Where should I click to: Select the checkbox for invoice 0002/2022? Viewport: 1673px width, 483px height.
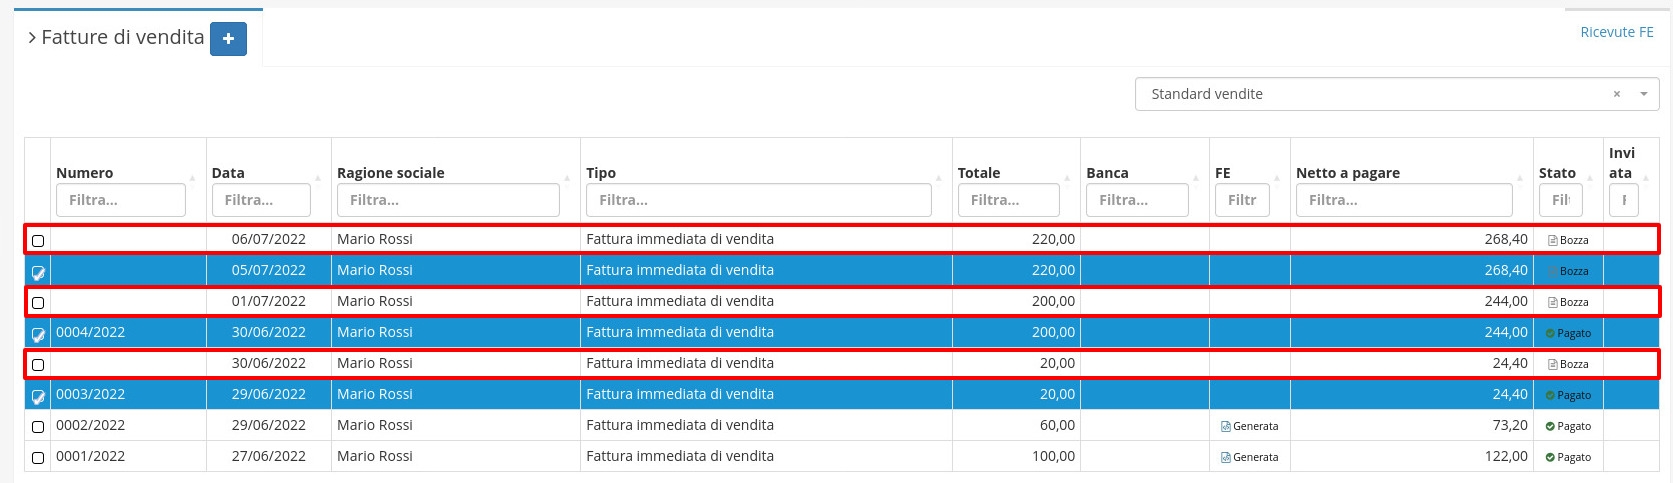point(38,427)
